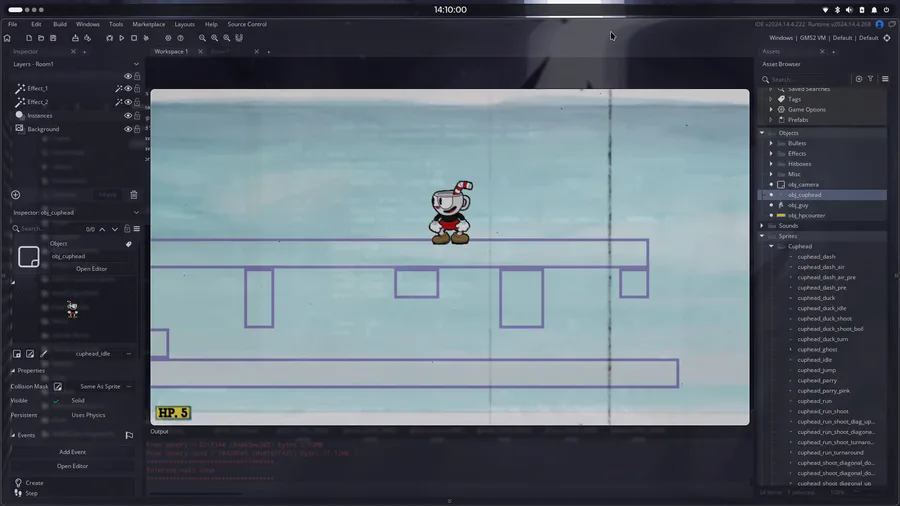900x506 pixels.
Task: Create an executable with the export icon
Action: [75, 38]
